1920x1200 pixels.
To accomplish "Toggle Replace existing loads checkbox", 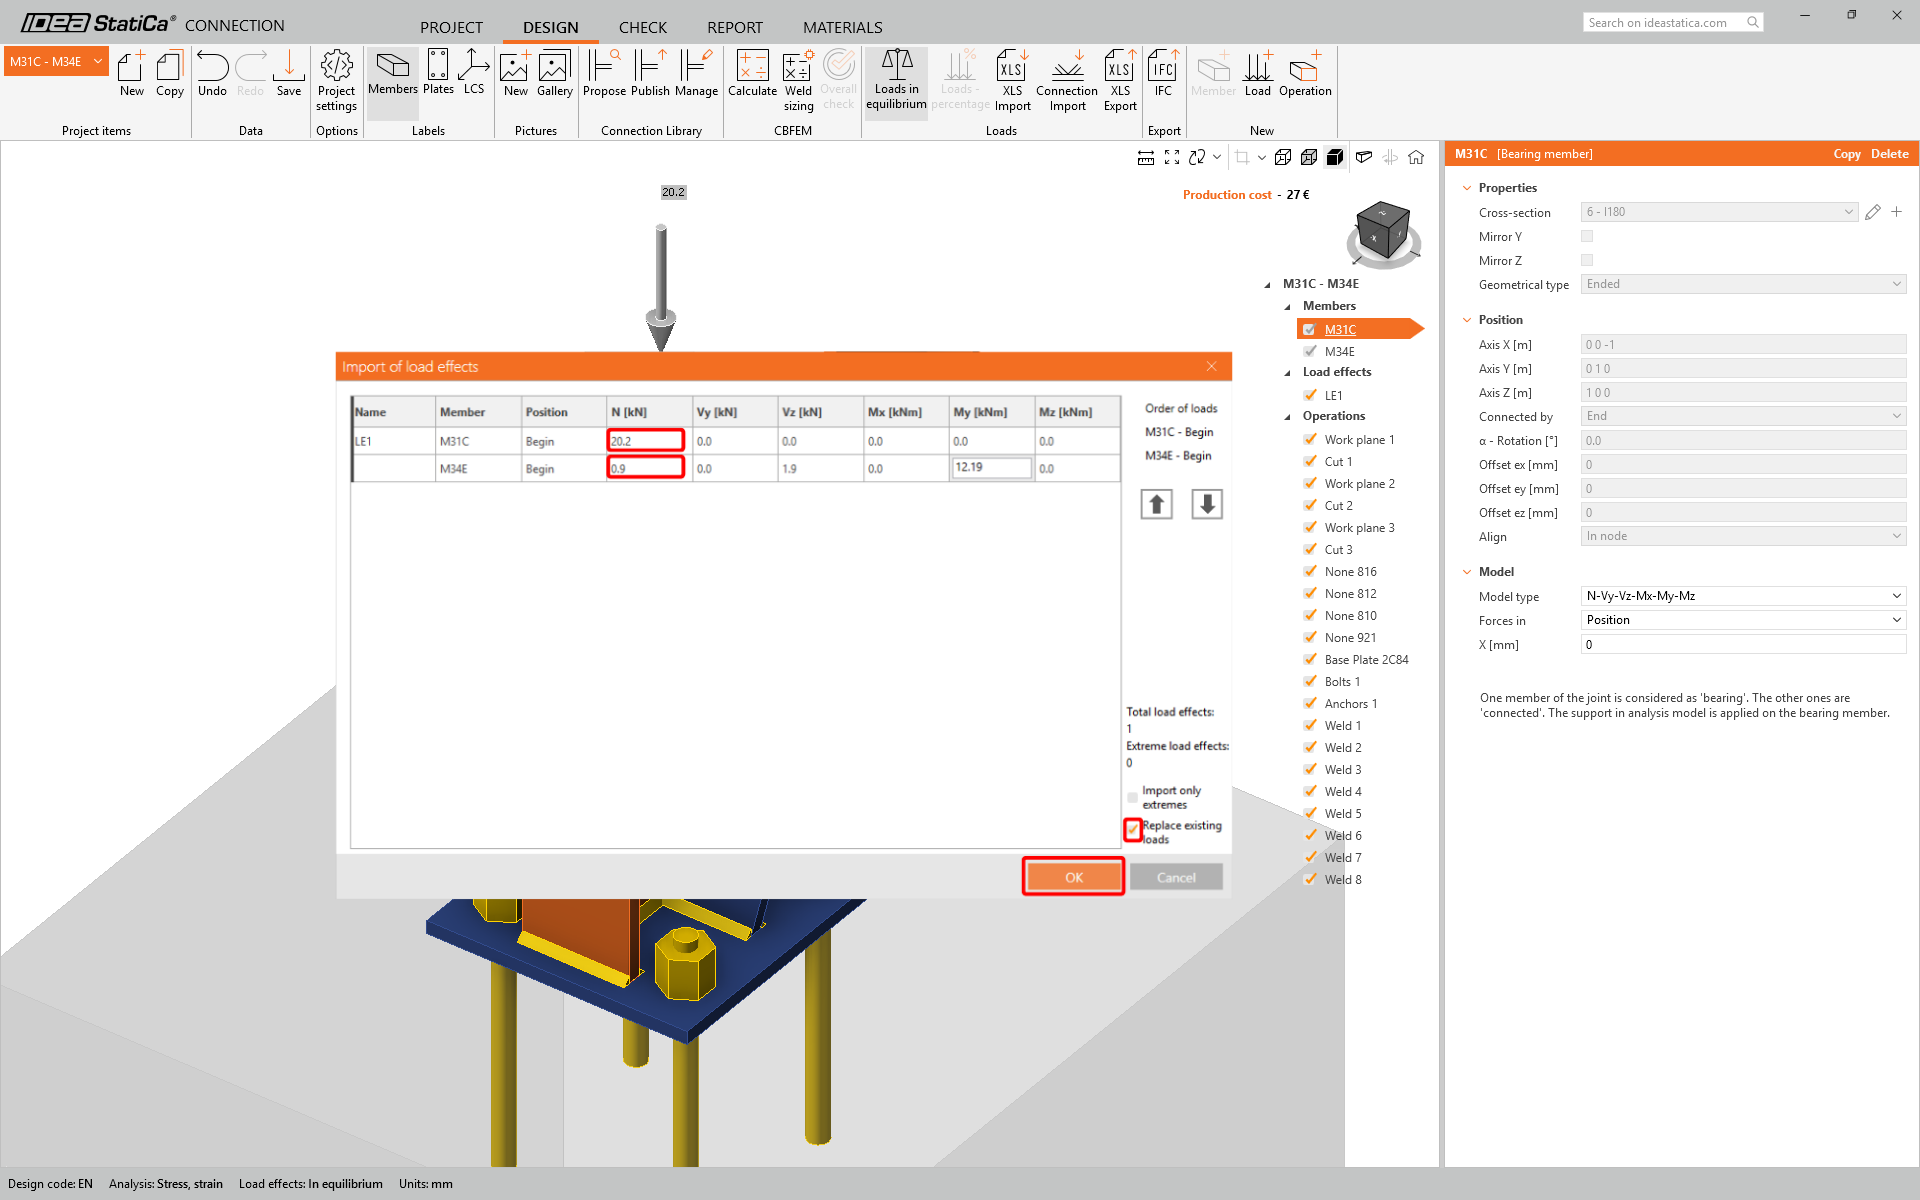I will pos(1133,830).
